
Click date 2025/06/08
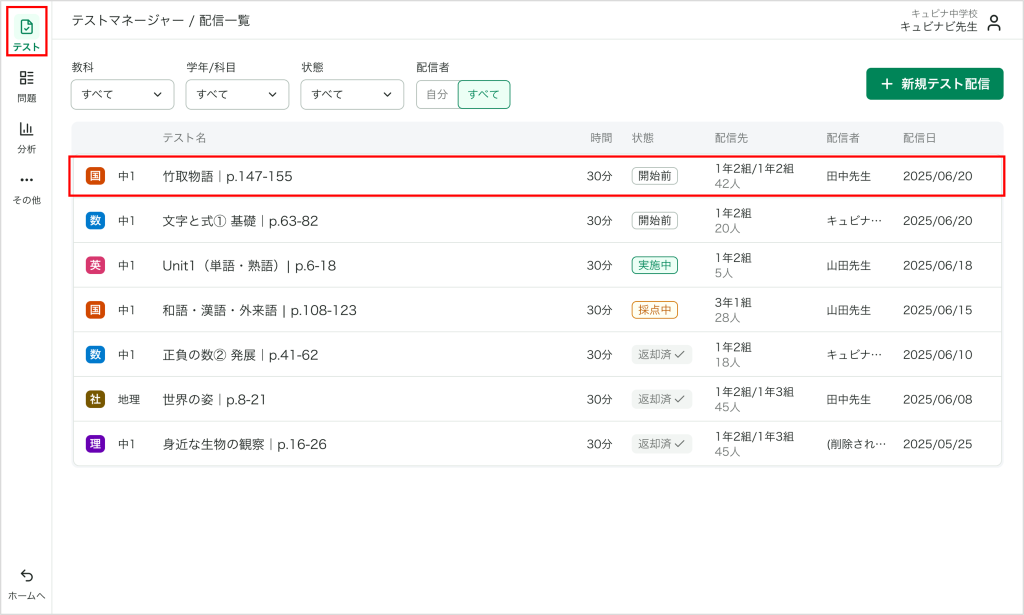coord(937,399)
